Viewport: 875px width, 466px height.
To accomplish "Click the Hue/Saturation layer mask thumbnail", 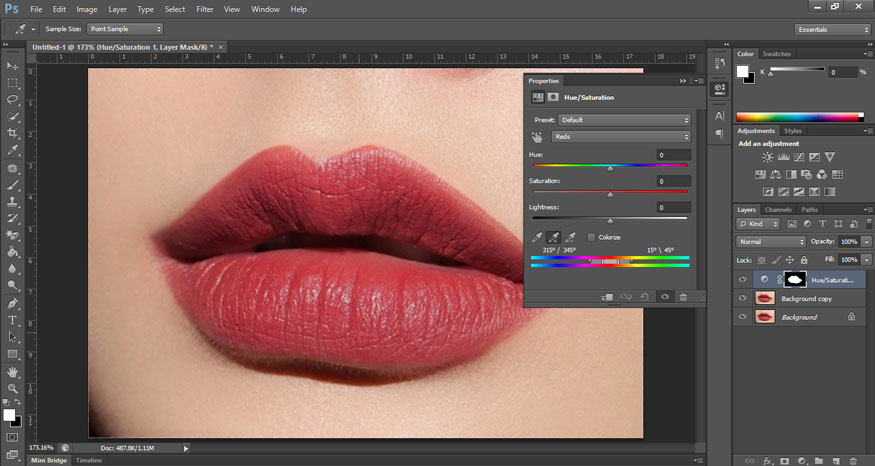I will tap(795, 279).
